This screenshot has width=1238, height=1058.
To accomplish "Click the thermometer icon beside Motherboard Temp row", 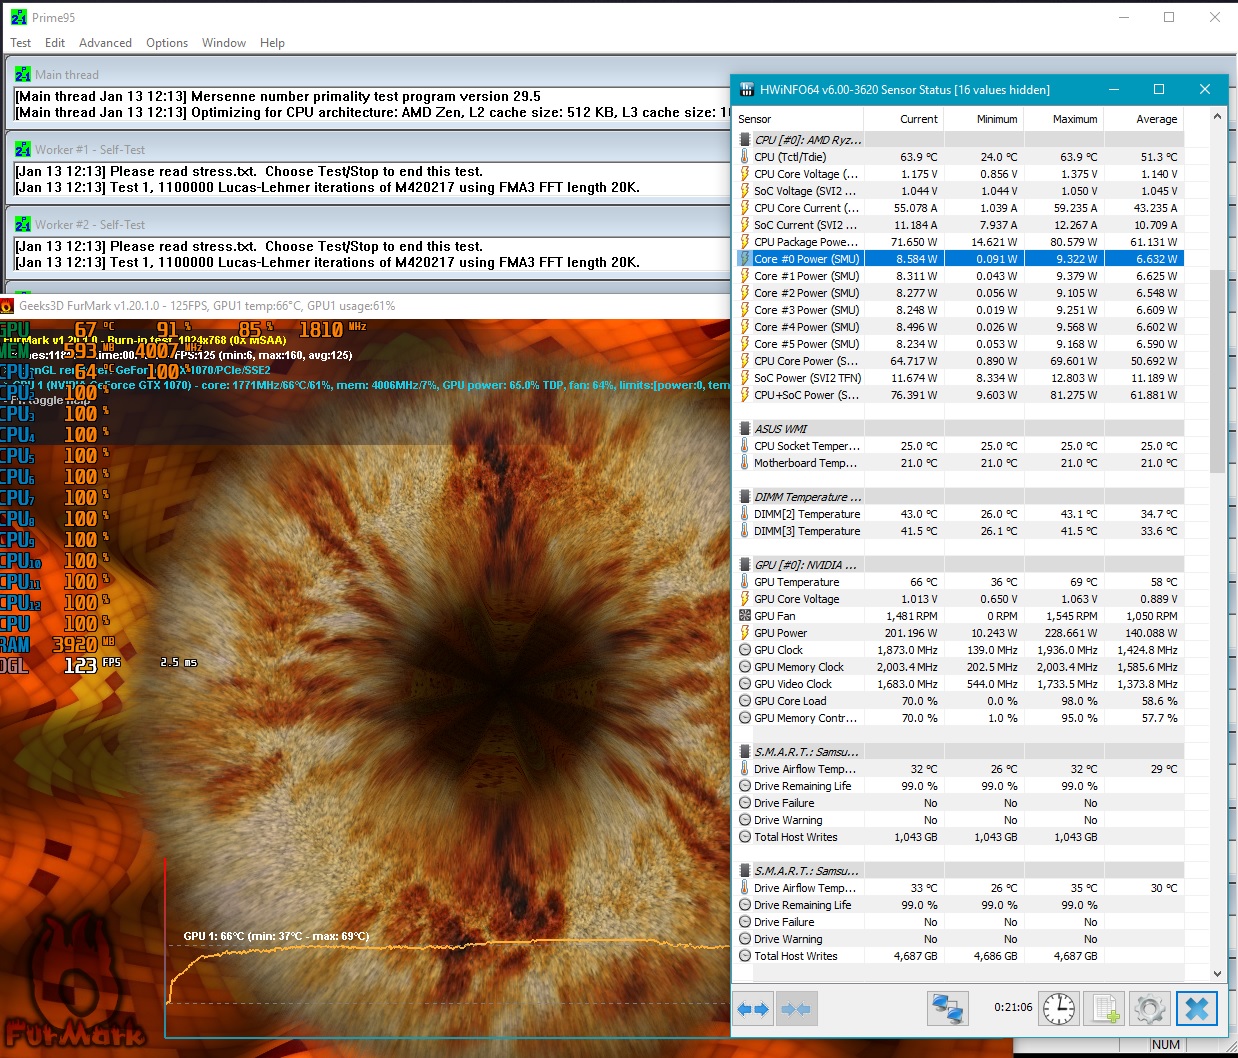I will (745, 463).
